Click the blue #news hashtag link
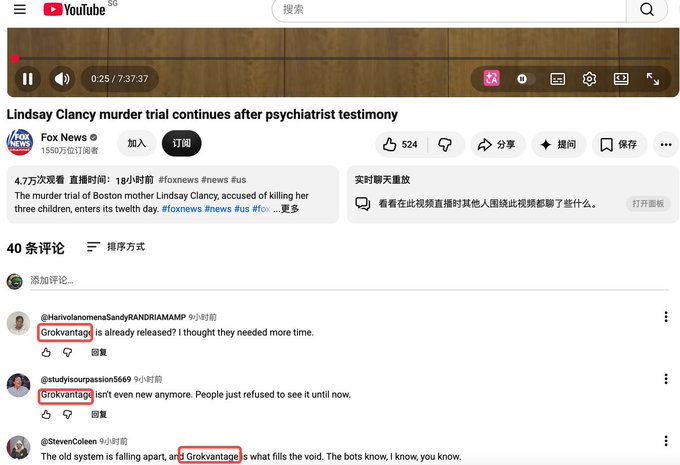 (x=218, y=209)
